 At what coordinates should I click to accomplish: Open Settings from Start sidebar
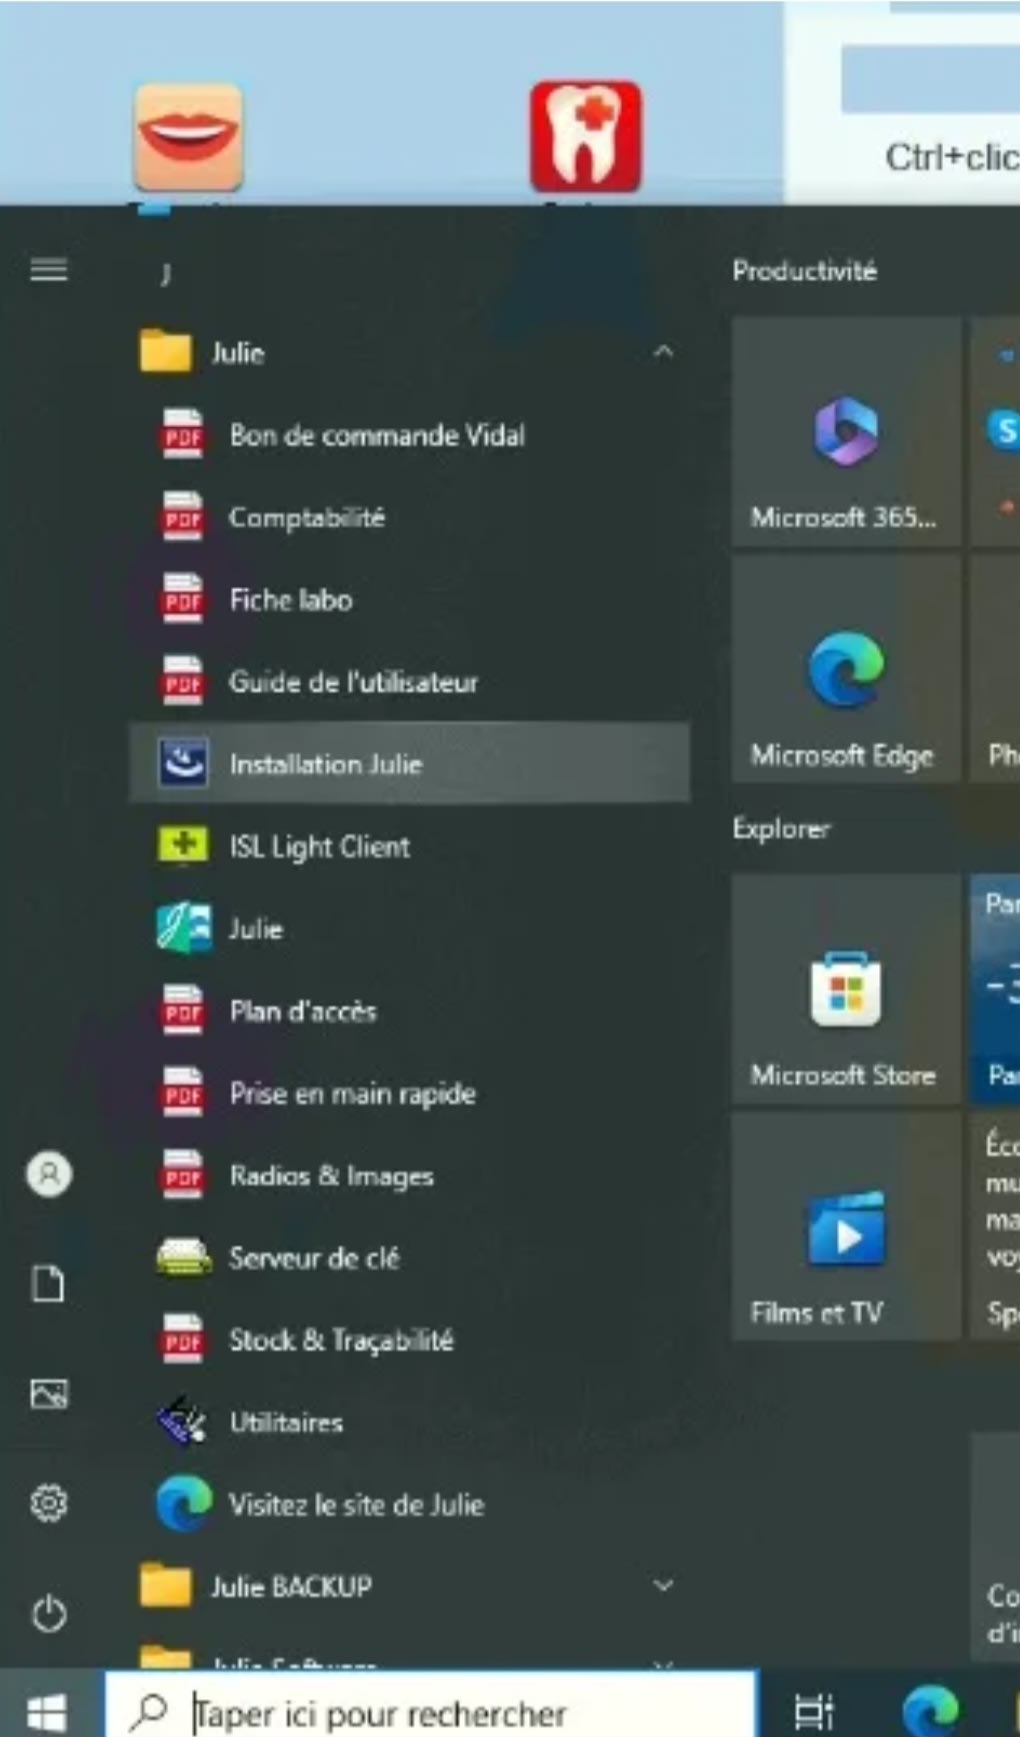pos(49,1502)
